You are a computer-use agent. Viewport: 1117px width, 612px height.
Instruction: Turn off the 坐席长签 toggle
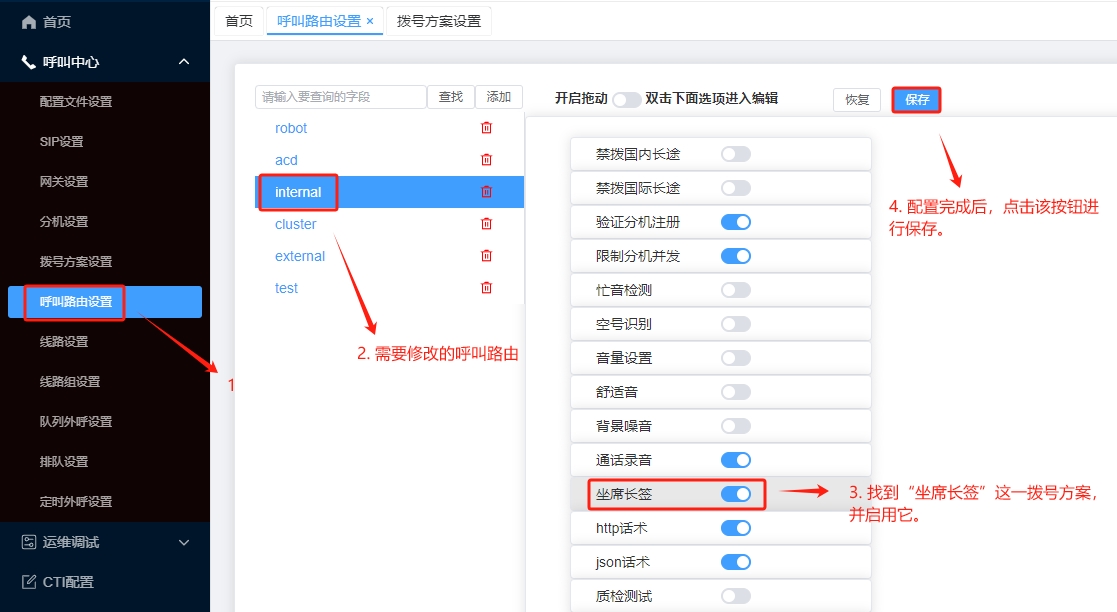(x=735, y=494)
